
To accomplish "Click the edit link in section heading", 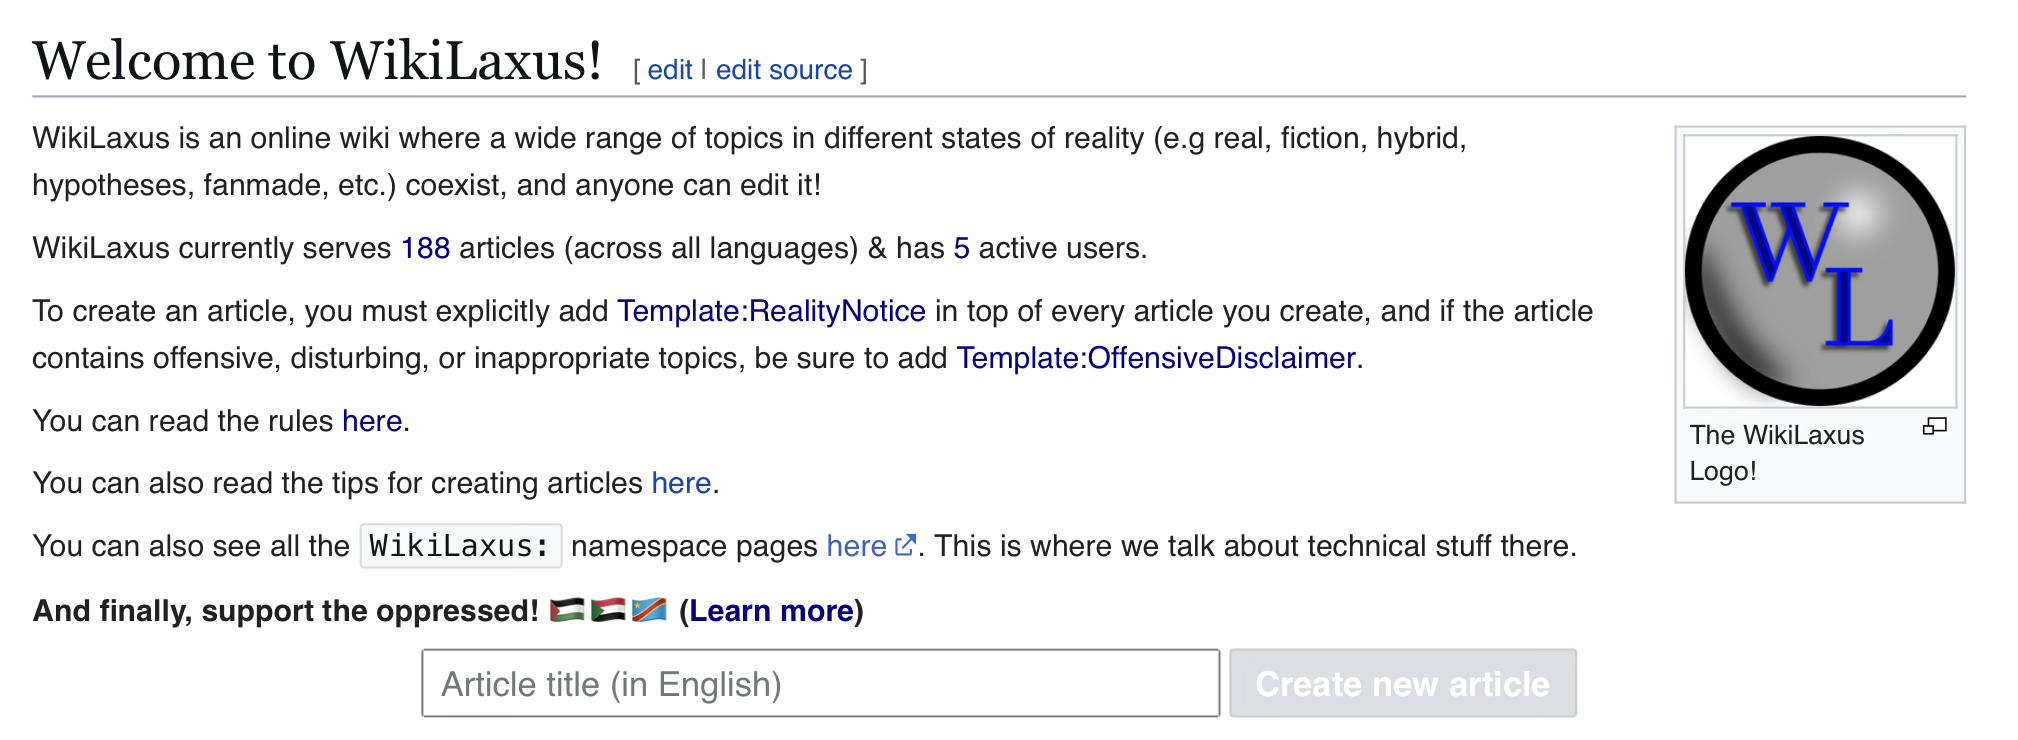I will 669,70.
